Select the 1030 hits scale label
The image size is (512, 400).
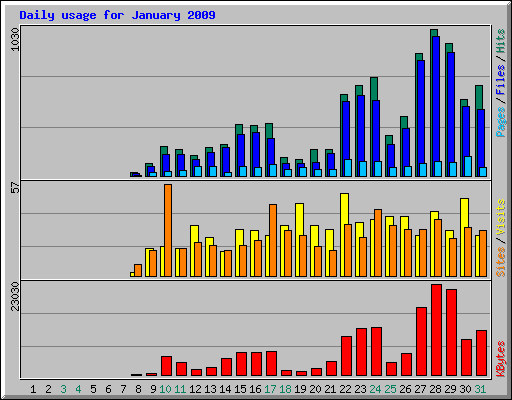coord(15,40)
